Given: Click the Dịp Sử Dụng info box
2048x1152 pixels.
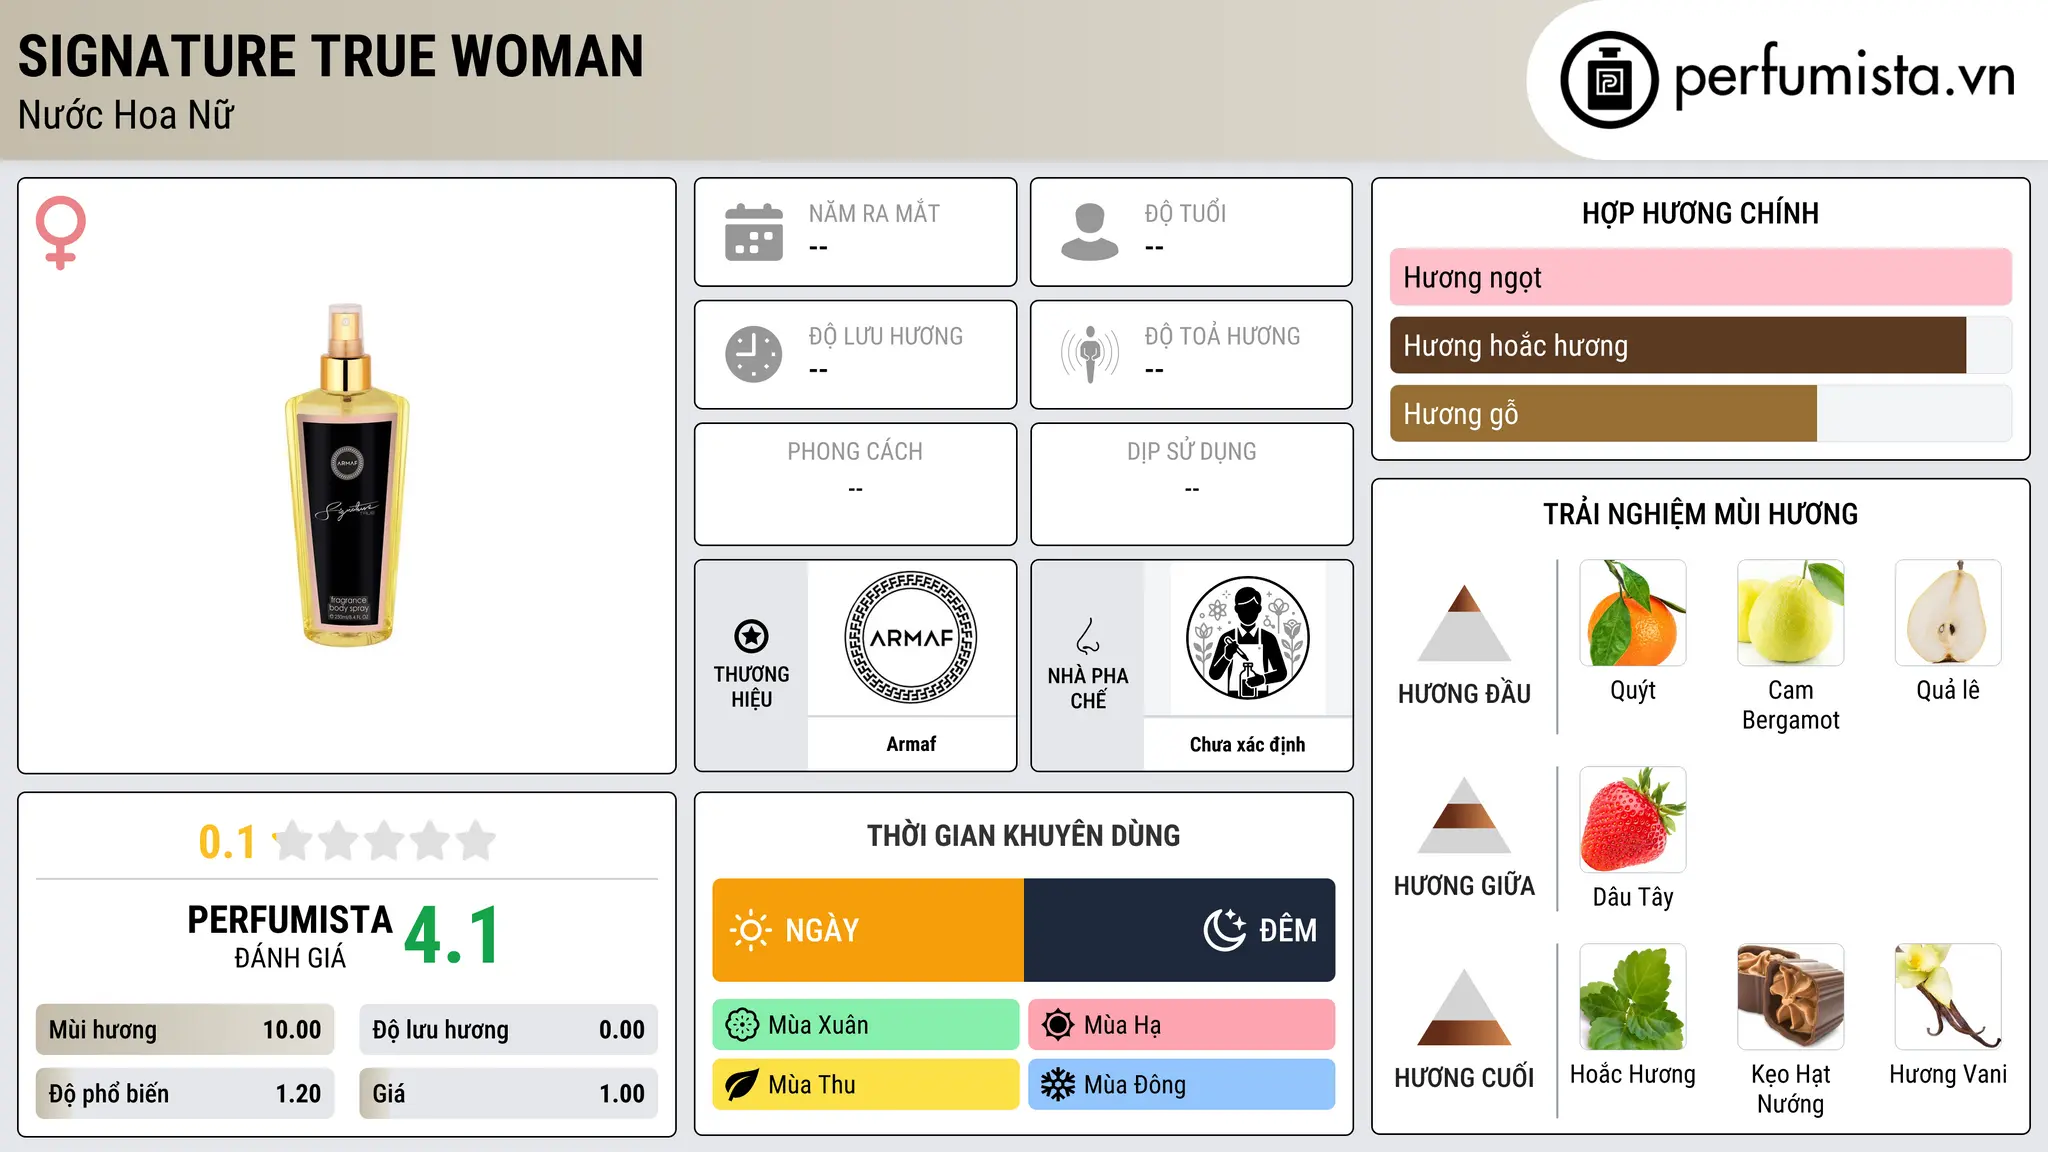Looking at the screenshot, I should [x=1191, y=484].
